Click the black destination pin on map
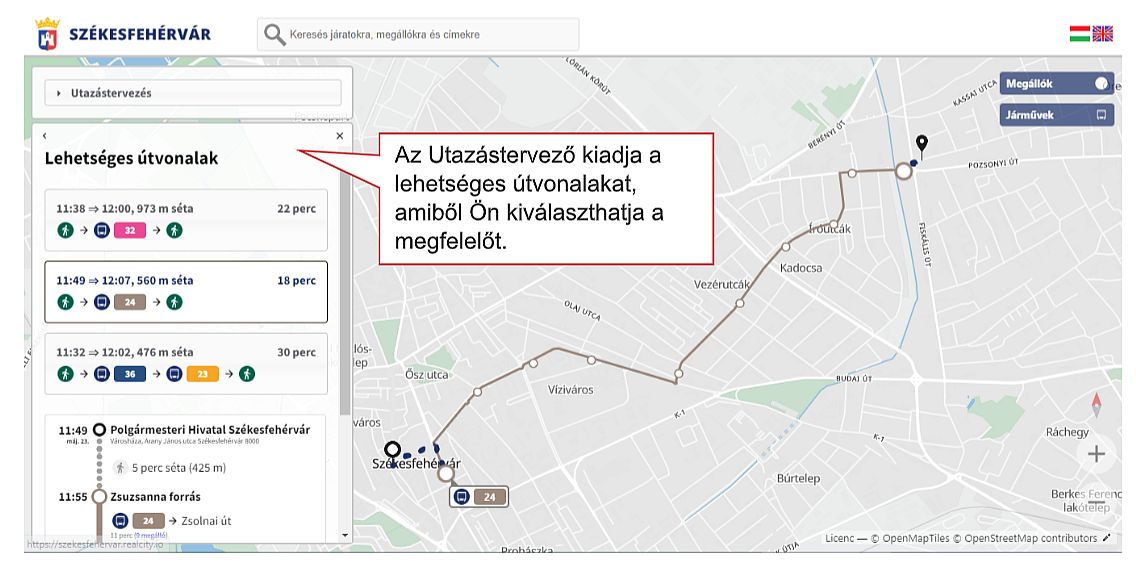Viewport: 1136px width, 569px height. (921, 146)
